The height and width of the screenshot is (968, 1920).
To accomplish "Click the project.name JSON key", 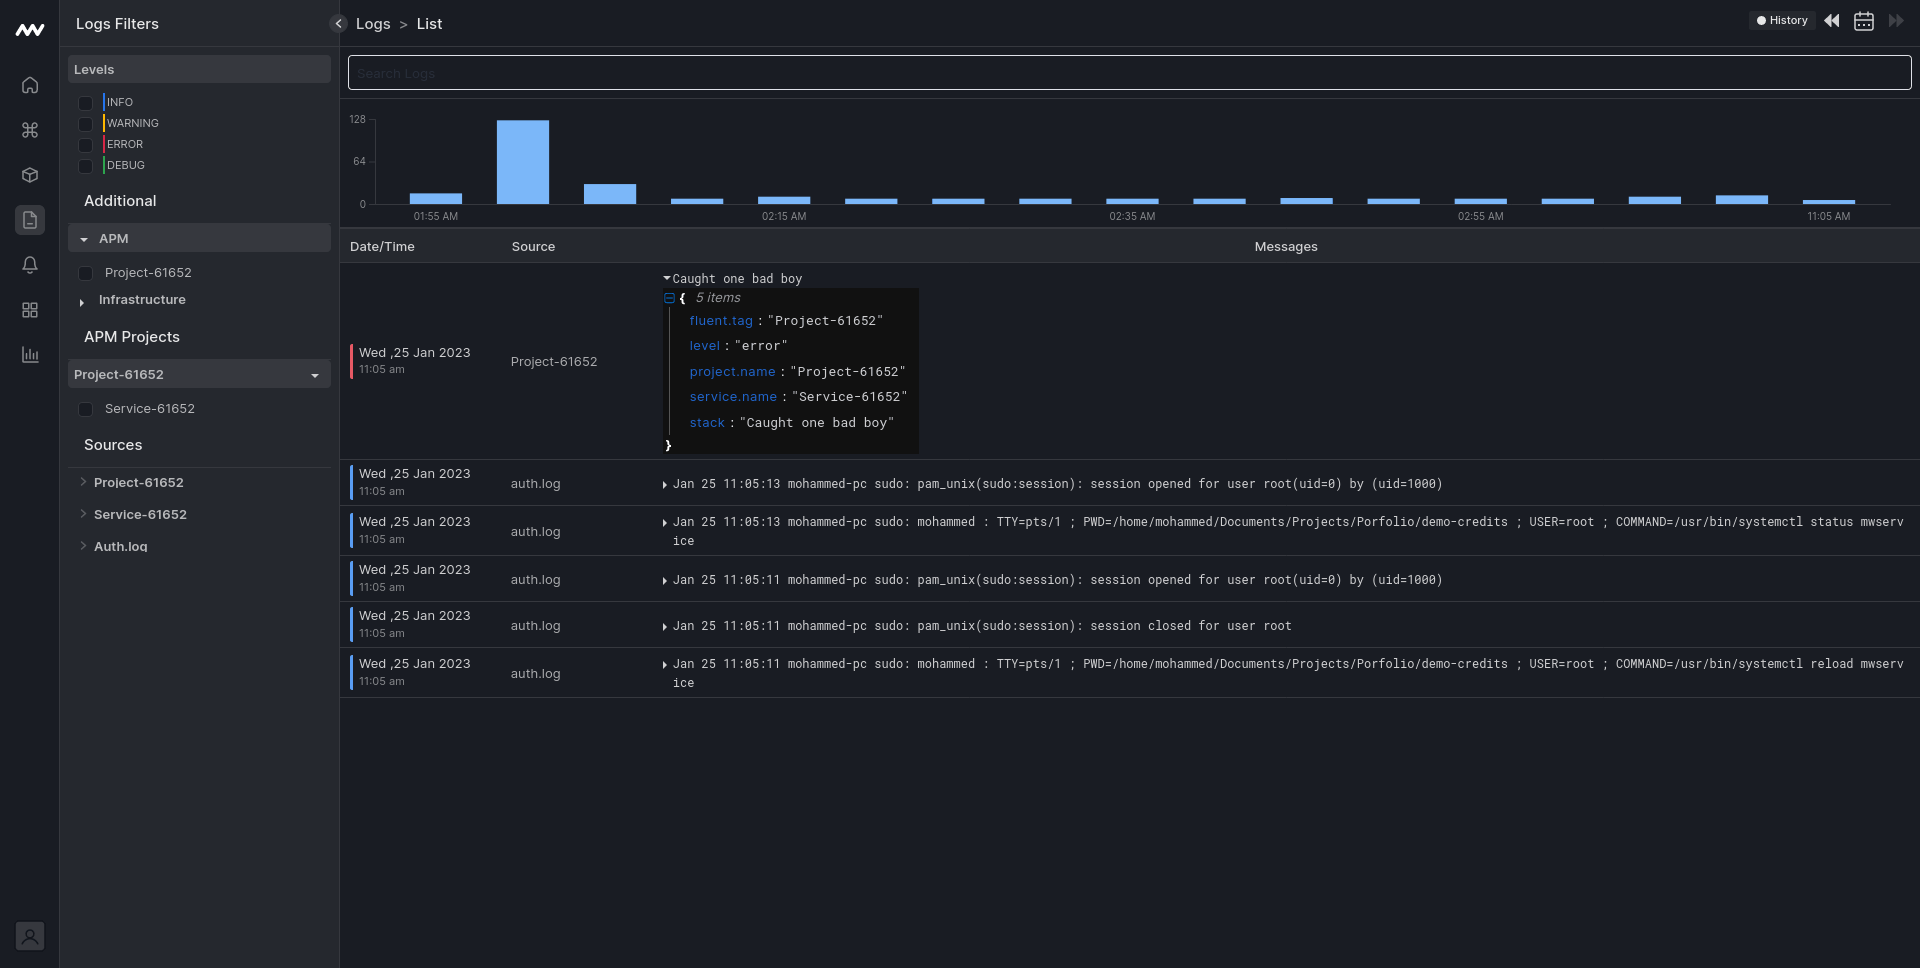I will coord(732,372).
